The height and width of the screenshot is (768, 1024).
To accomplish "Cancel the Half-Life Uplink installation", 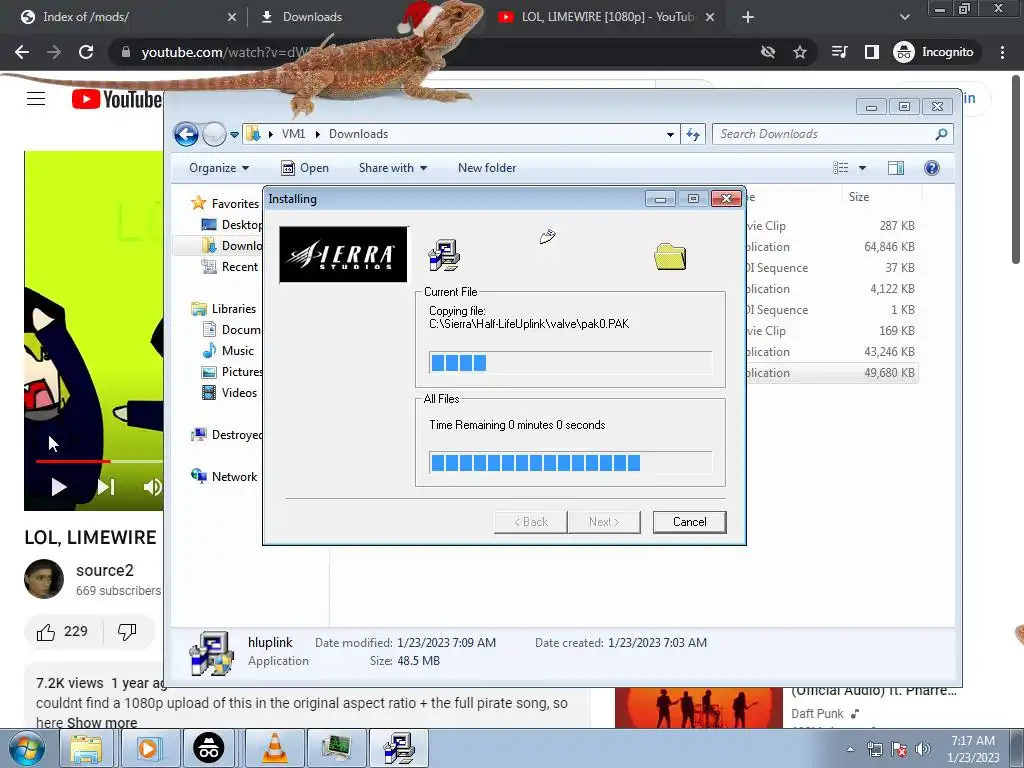I will 689,522.
